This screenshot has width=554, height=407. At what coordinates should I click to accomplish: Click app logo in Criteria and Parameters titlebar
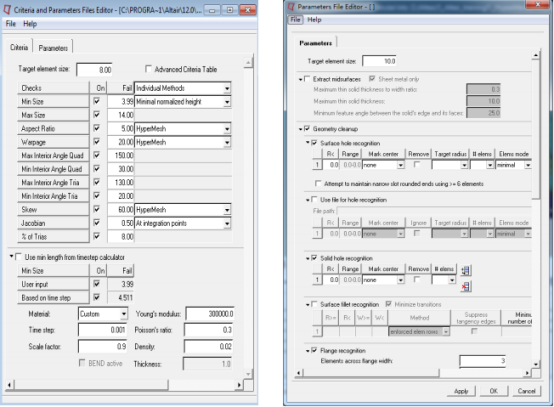click(7, 10)
